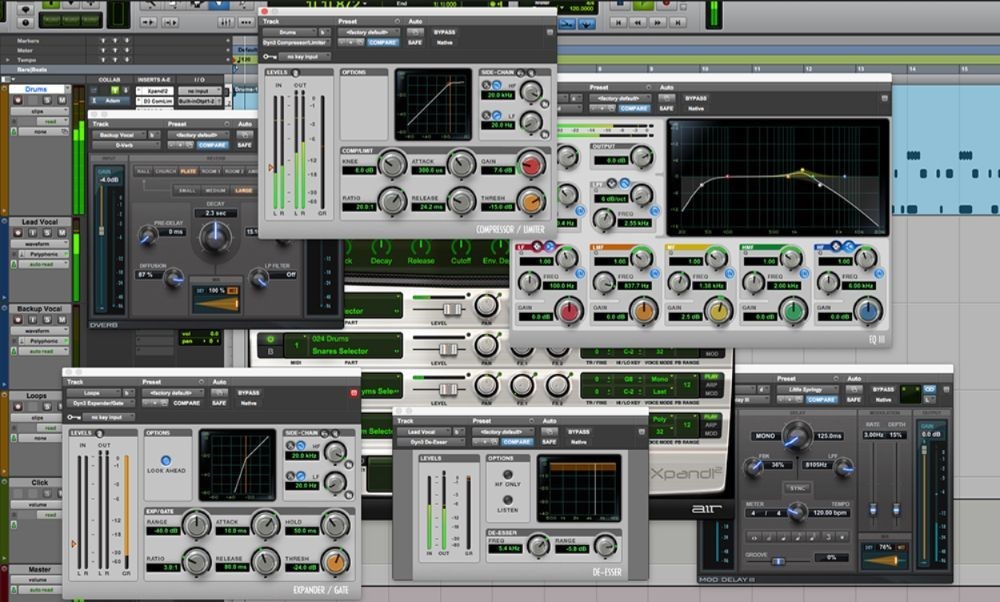Open Mod Delay Little Springy preset menu
The image size is (1000, 602).
(805, 389)
